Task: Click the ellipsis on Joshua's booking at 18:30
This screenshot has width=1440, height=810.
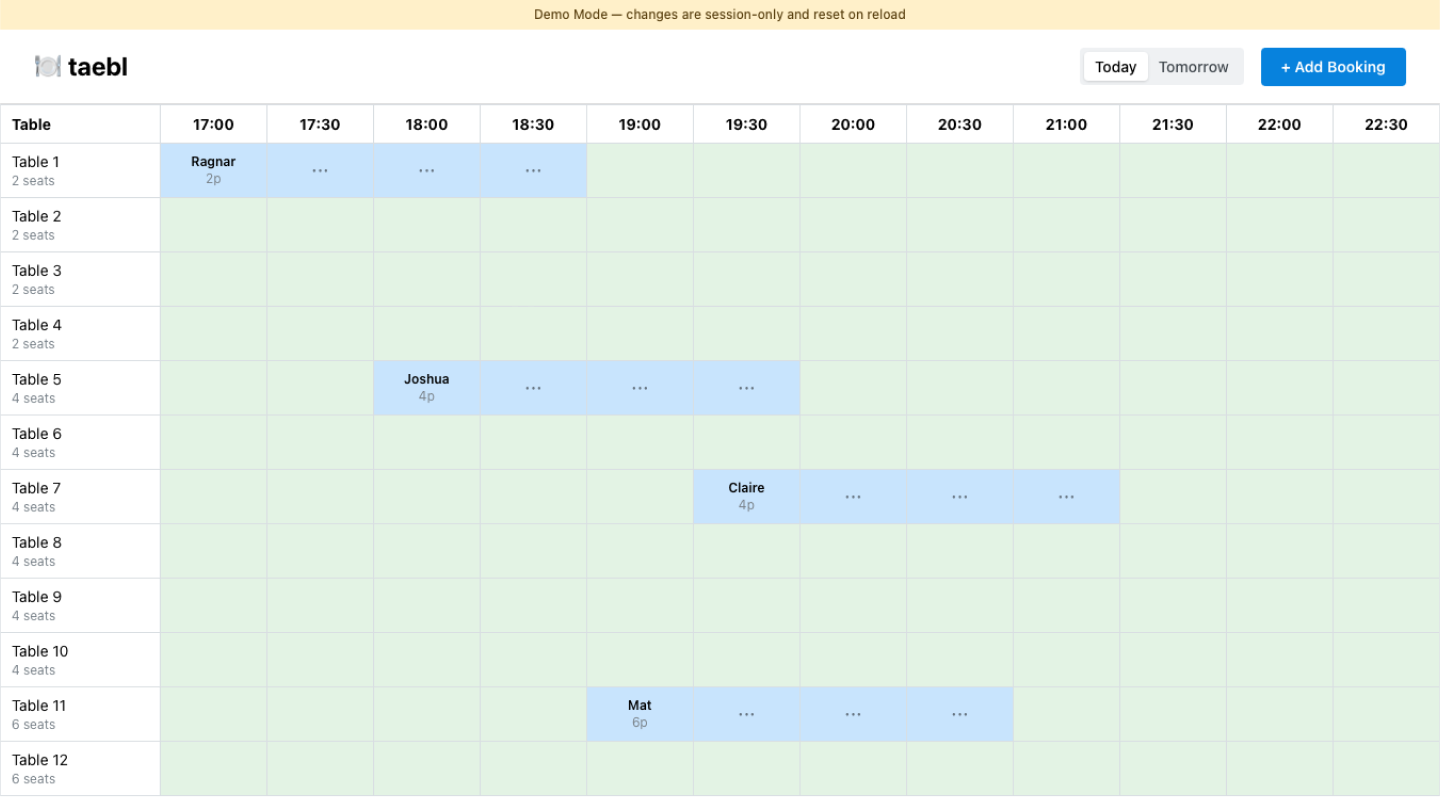Action: tap(533, 387)
